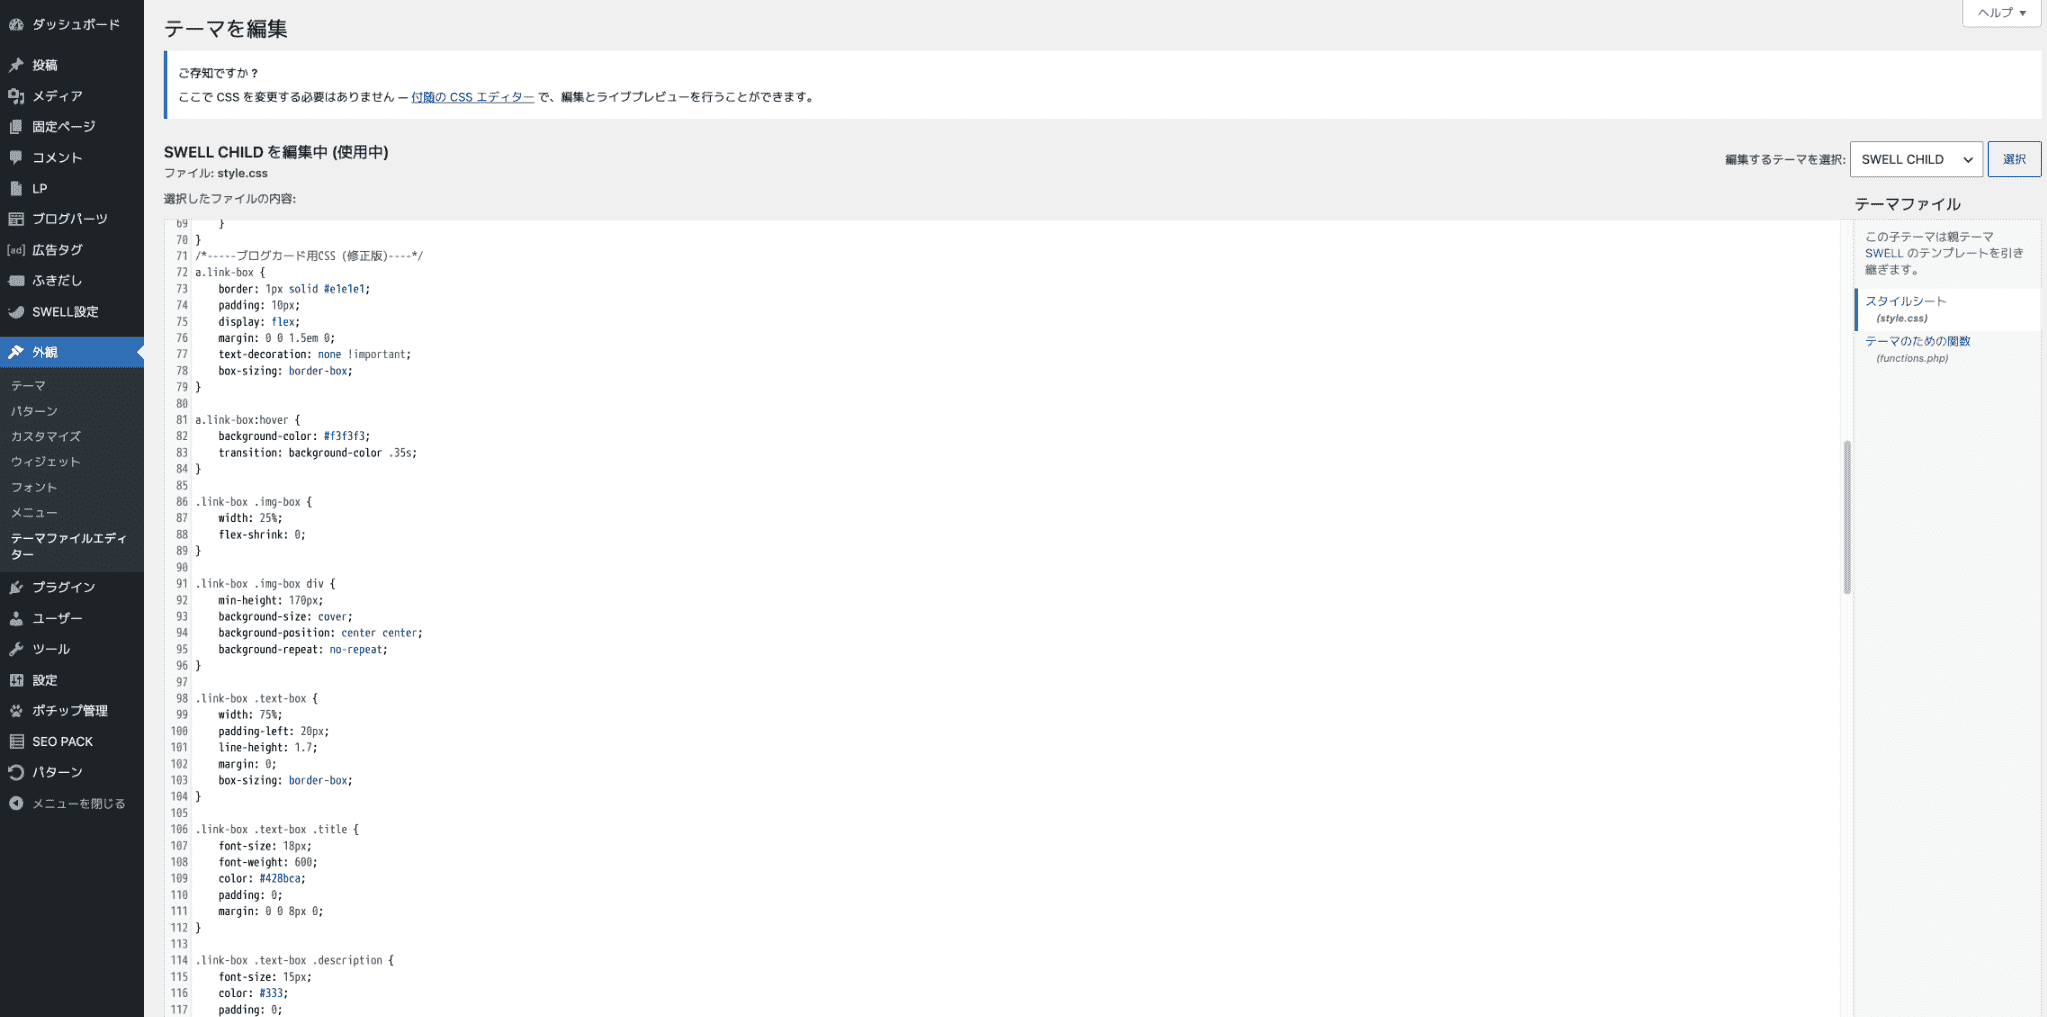
Task: Click the 選択 button
Action: 2014,159
